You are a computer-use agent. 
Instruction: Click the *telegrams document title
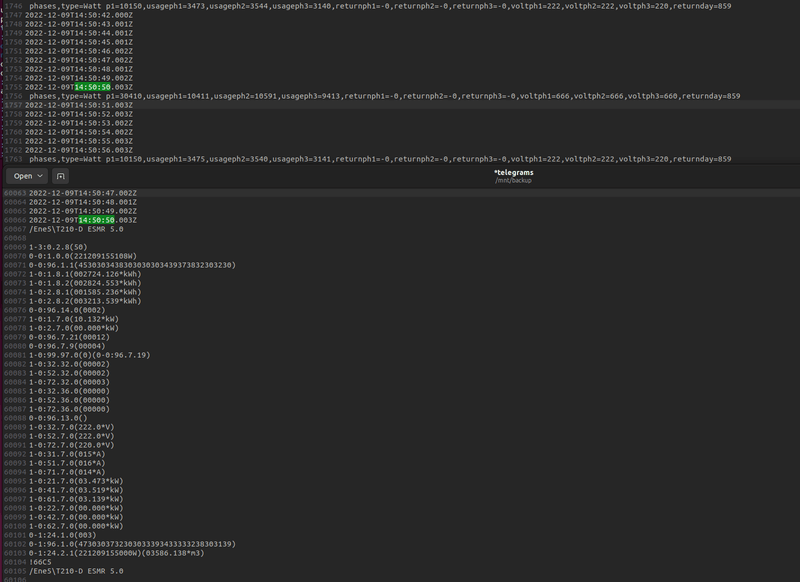tap(513, 172)
